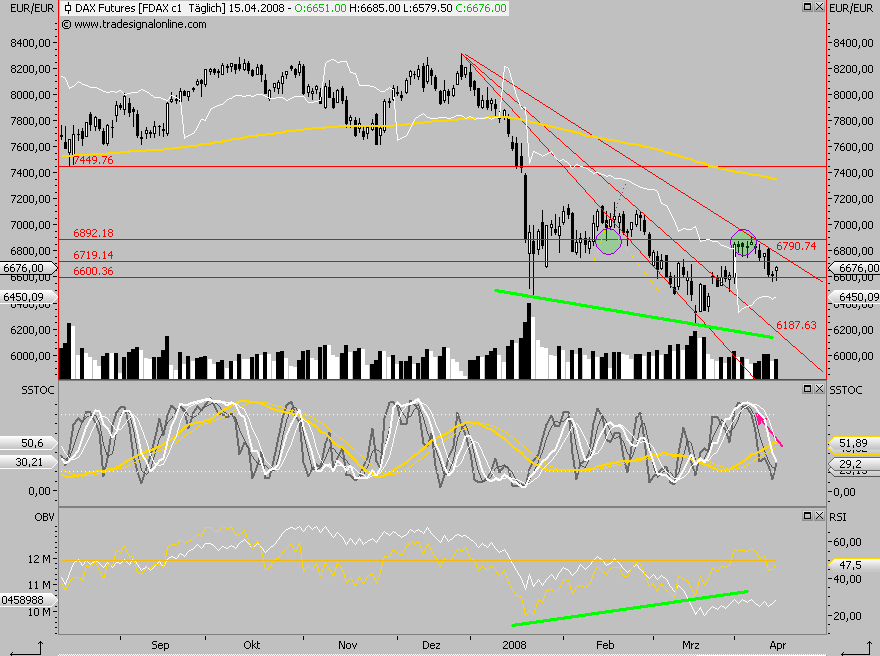The height and width of the screenshot is (656, 880).
Task: Click the 30,21 SSTOC value marker
Action: (x=28, y=462)
